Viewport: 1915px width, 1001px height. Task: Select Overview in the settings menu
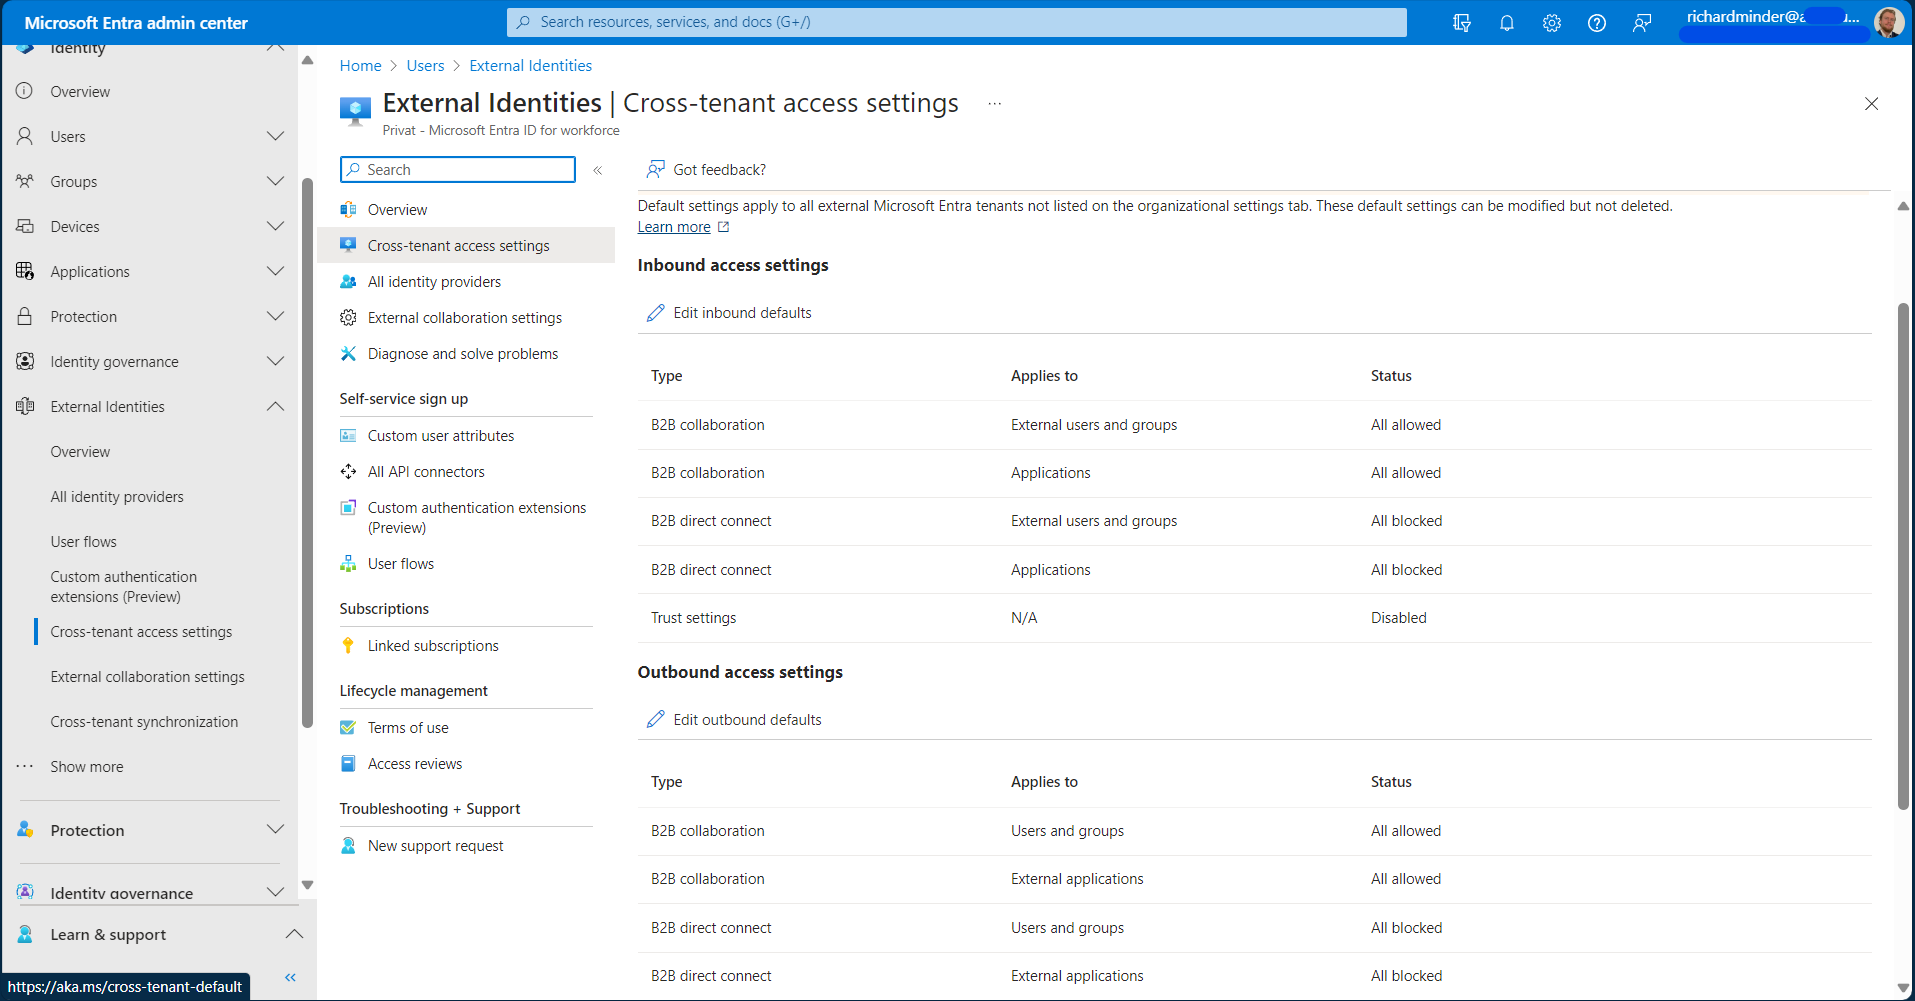point(397,209)
